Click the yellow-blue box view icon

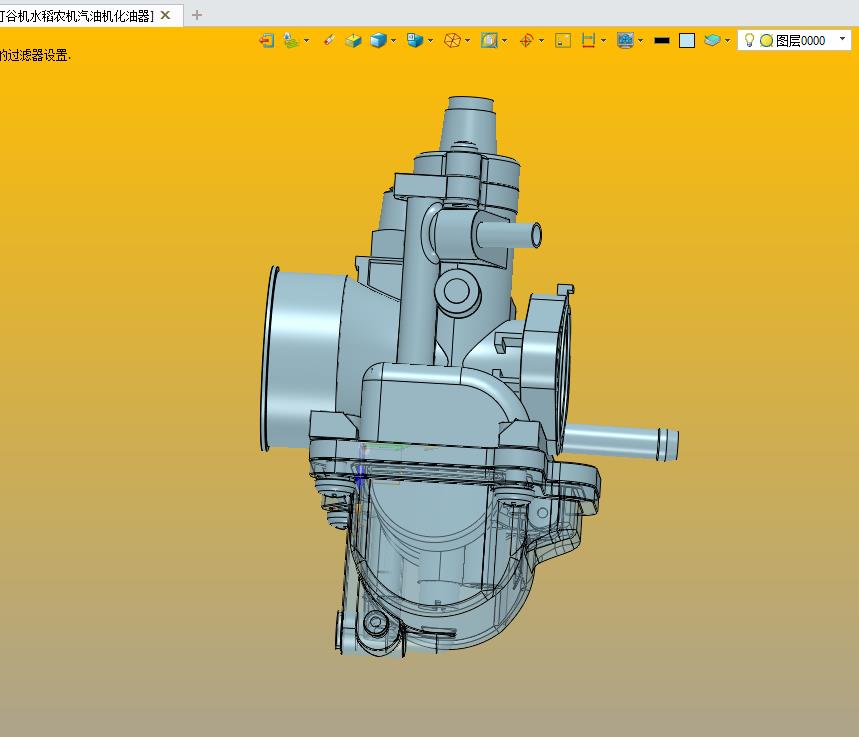[x=353, y=40]
